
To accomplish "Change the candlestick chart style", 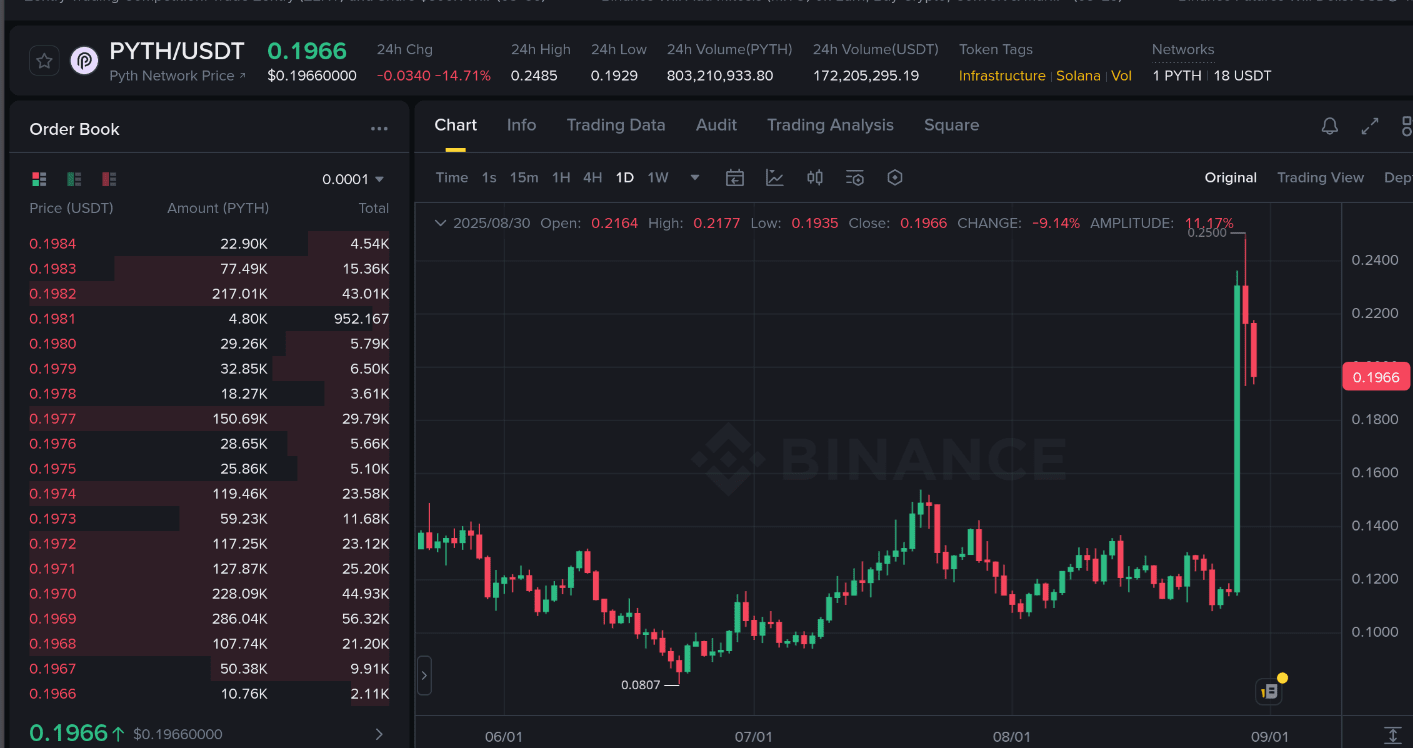I will 815,178.
